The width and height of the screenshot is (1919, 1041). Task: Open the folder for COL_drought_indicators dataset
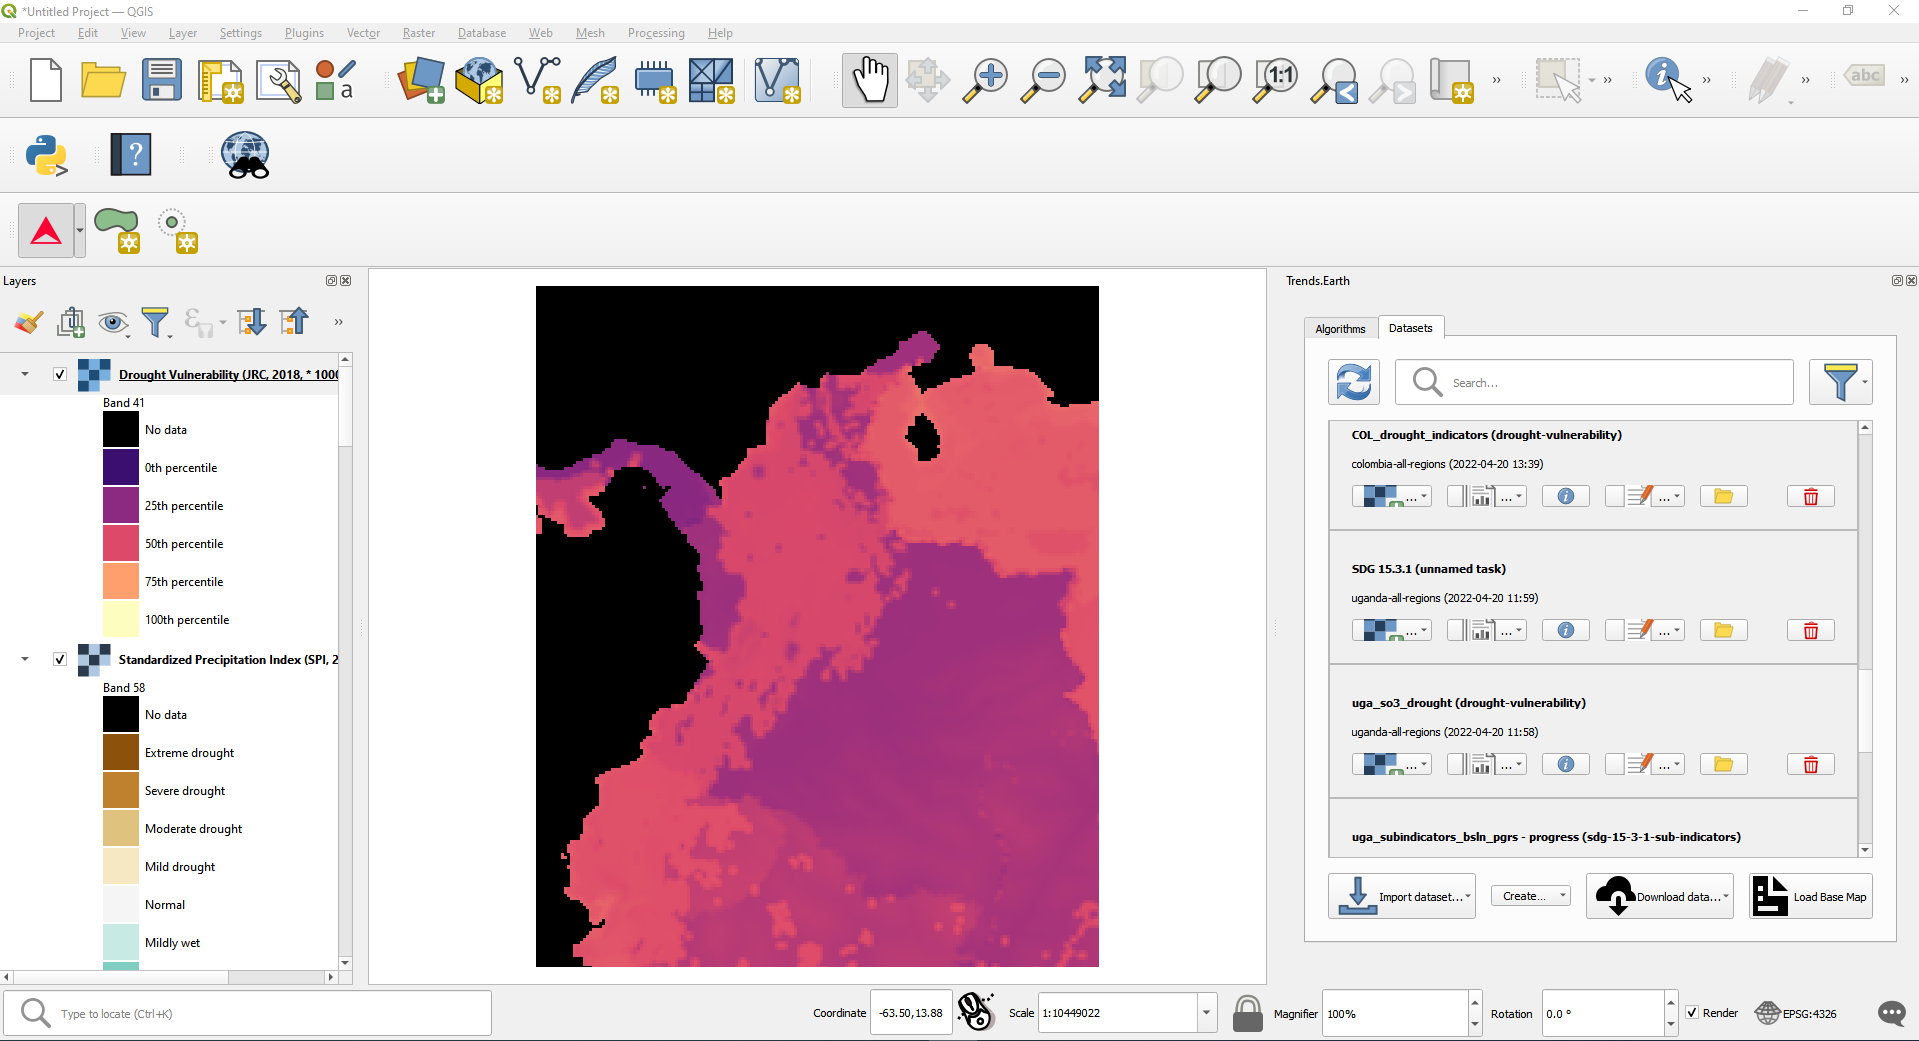[1722, 496]
